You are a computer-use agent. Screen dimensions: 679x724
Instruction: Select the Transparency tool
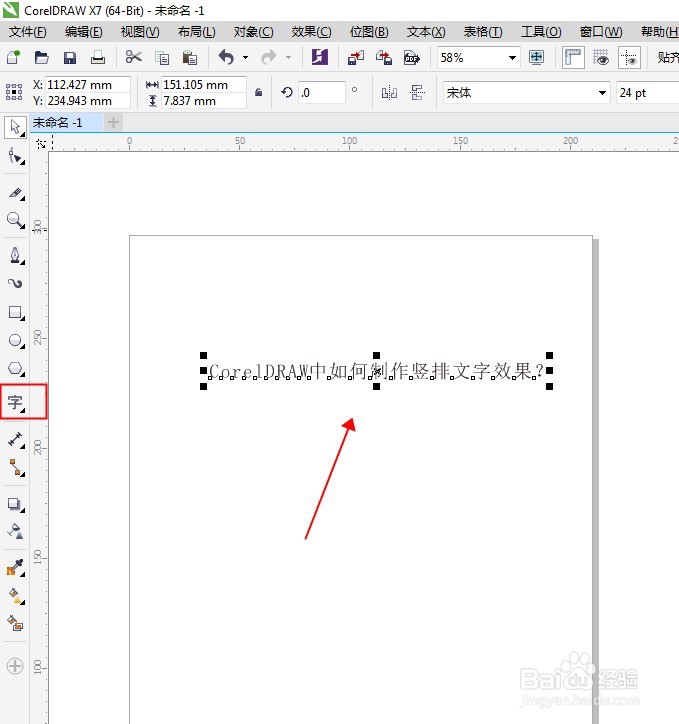pos(16,531)
